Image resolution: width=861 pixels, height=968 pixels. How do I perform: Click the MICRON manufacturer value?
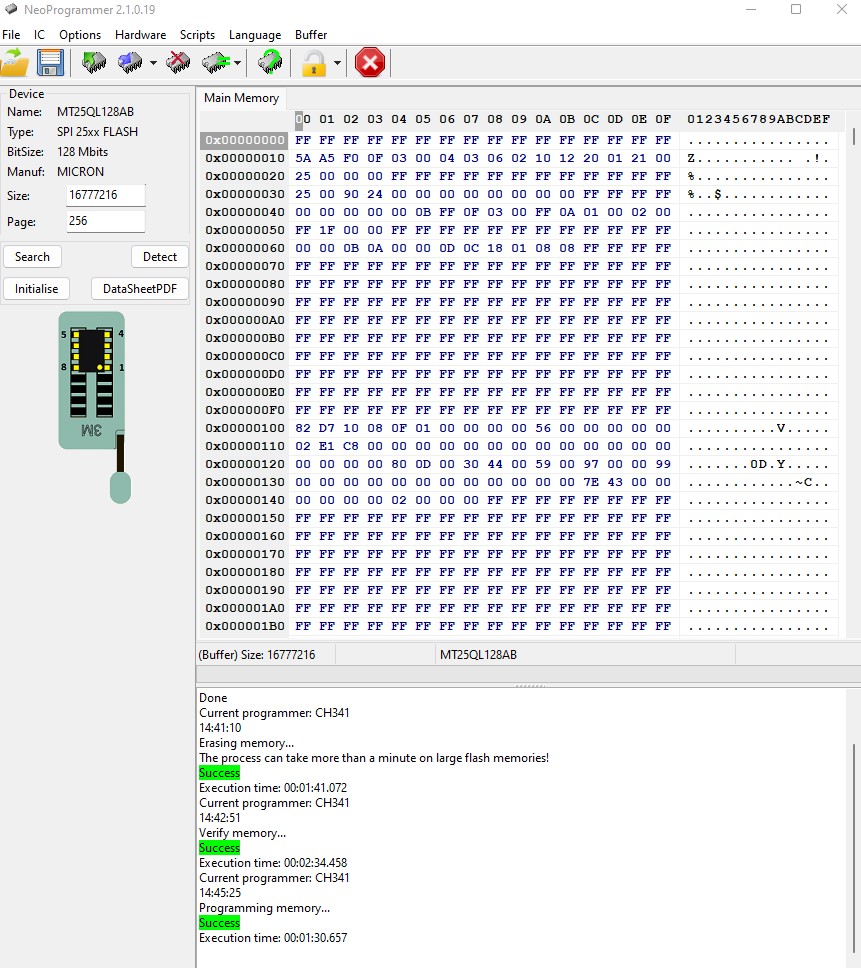coord(80,172)
